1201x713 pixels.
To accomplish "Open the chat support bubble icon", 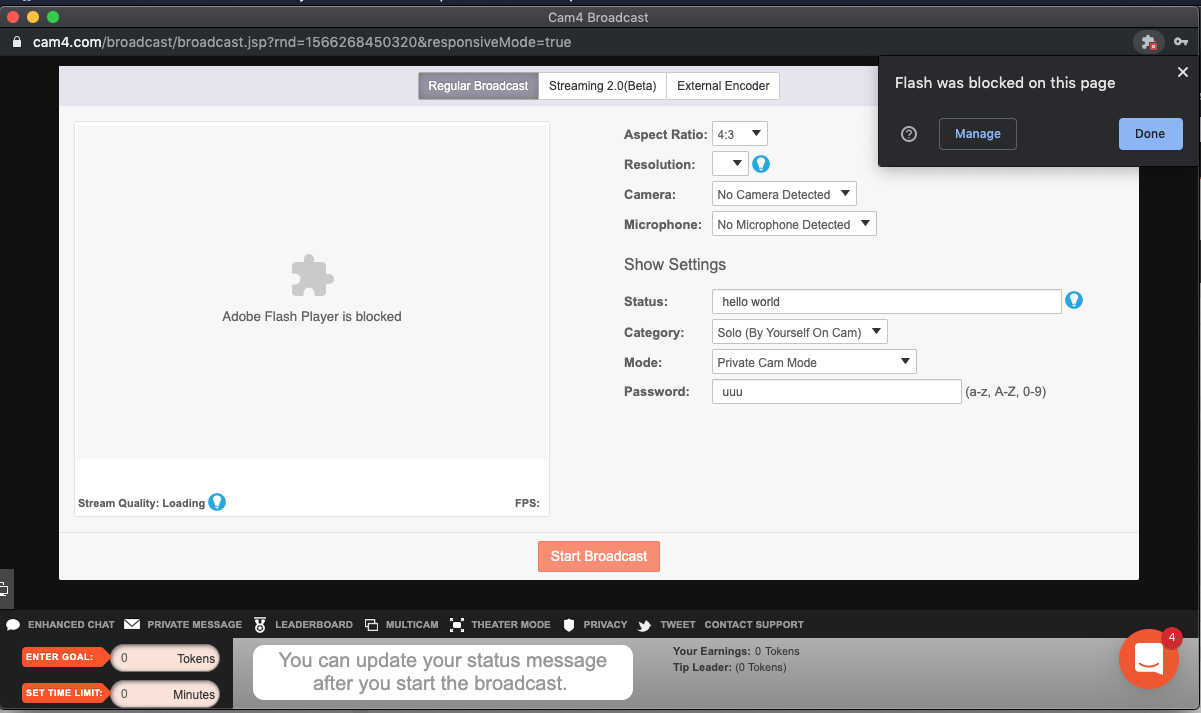I will coord(1148,659).
